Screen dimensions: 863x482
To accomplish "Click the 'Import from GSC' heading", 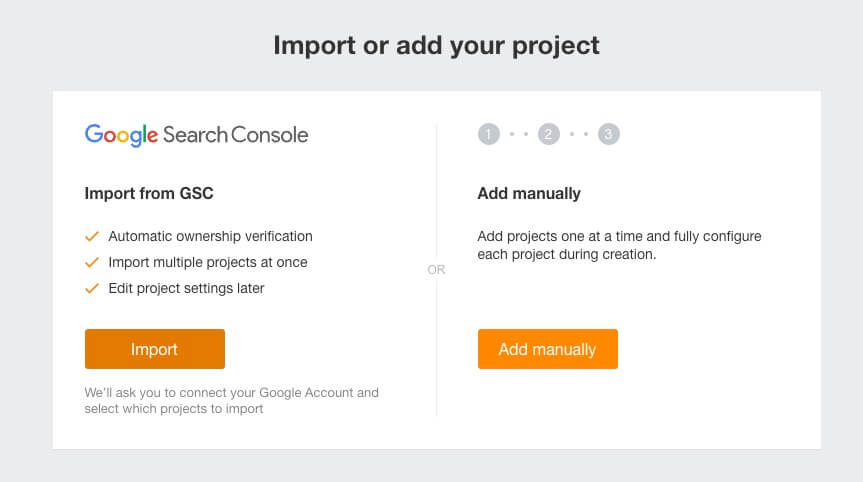I will coord(149,193).
